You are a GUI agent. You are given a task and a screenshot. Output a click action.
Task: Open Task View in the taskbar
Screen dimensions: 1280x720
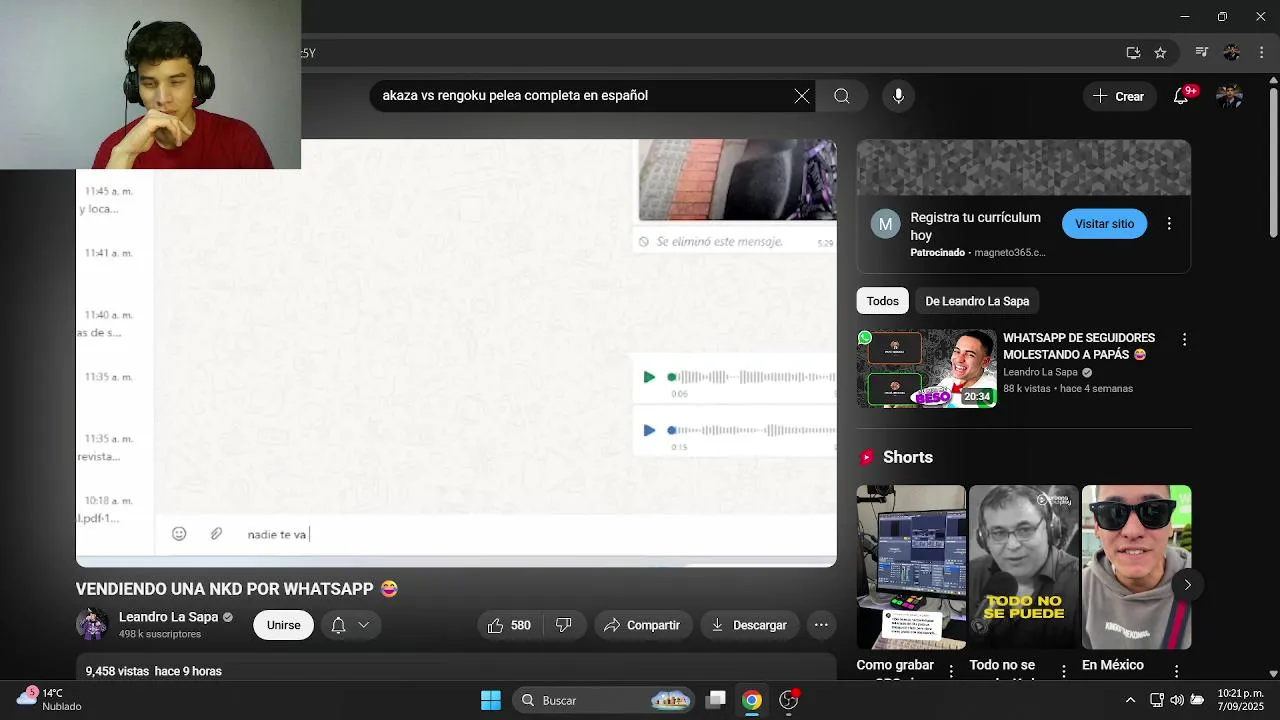point(716,700)
